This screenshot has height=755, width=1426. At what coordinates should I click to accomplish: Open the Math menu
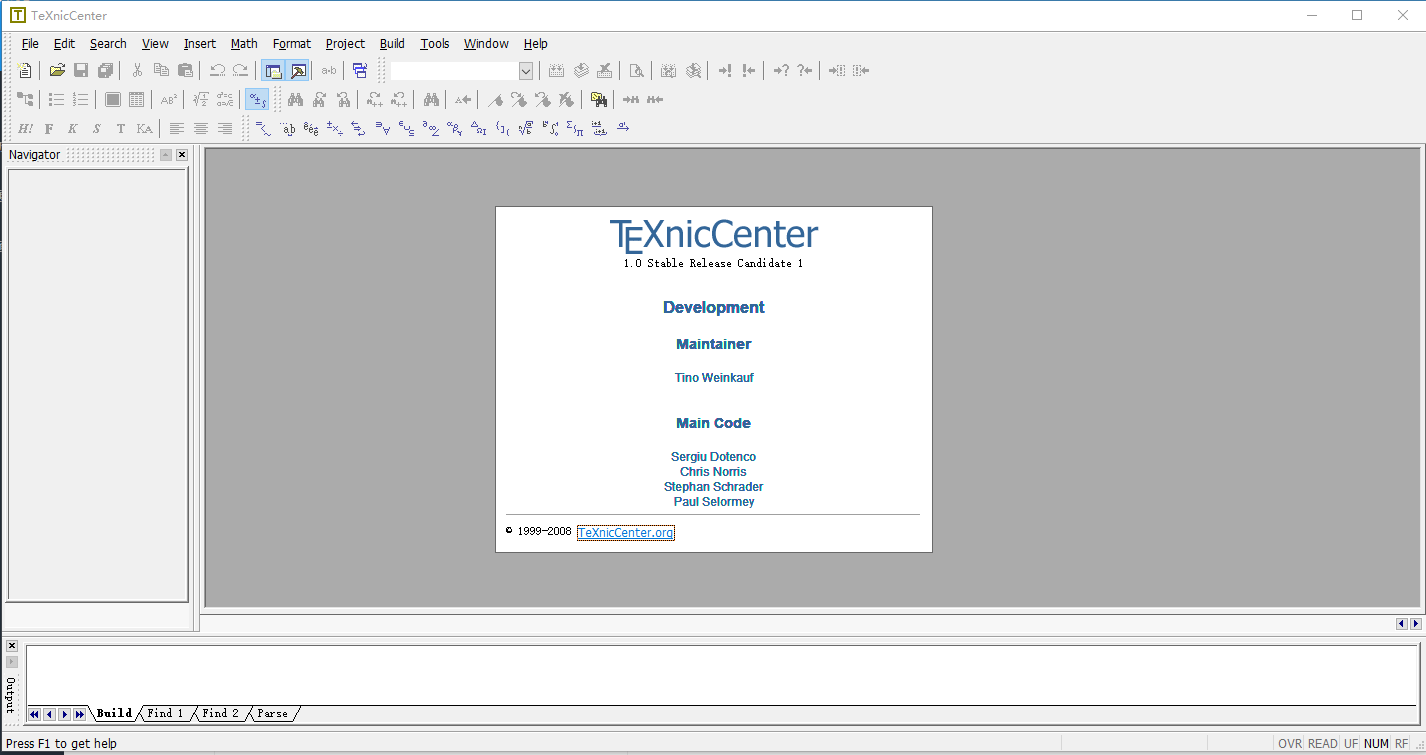244,44
